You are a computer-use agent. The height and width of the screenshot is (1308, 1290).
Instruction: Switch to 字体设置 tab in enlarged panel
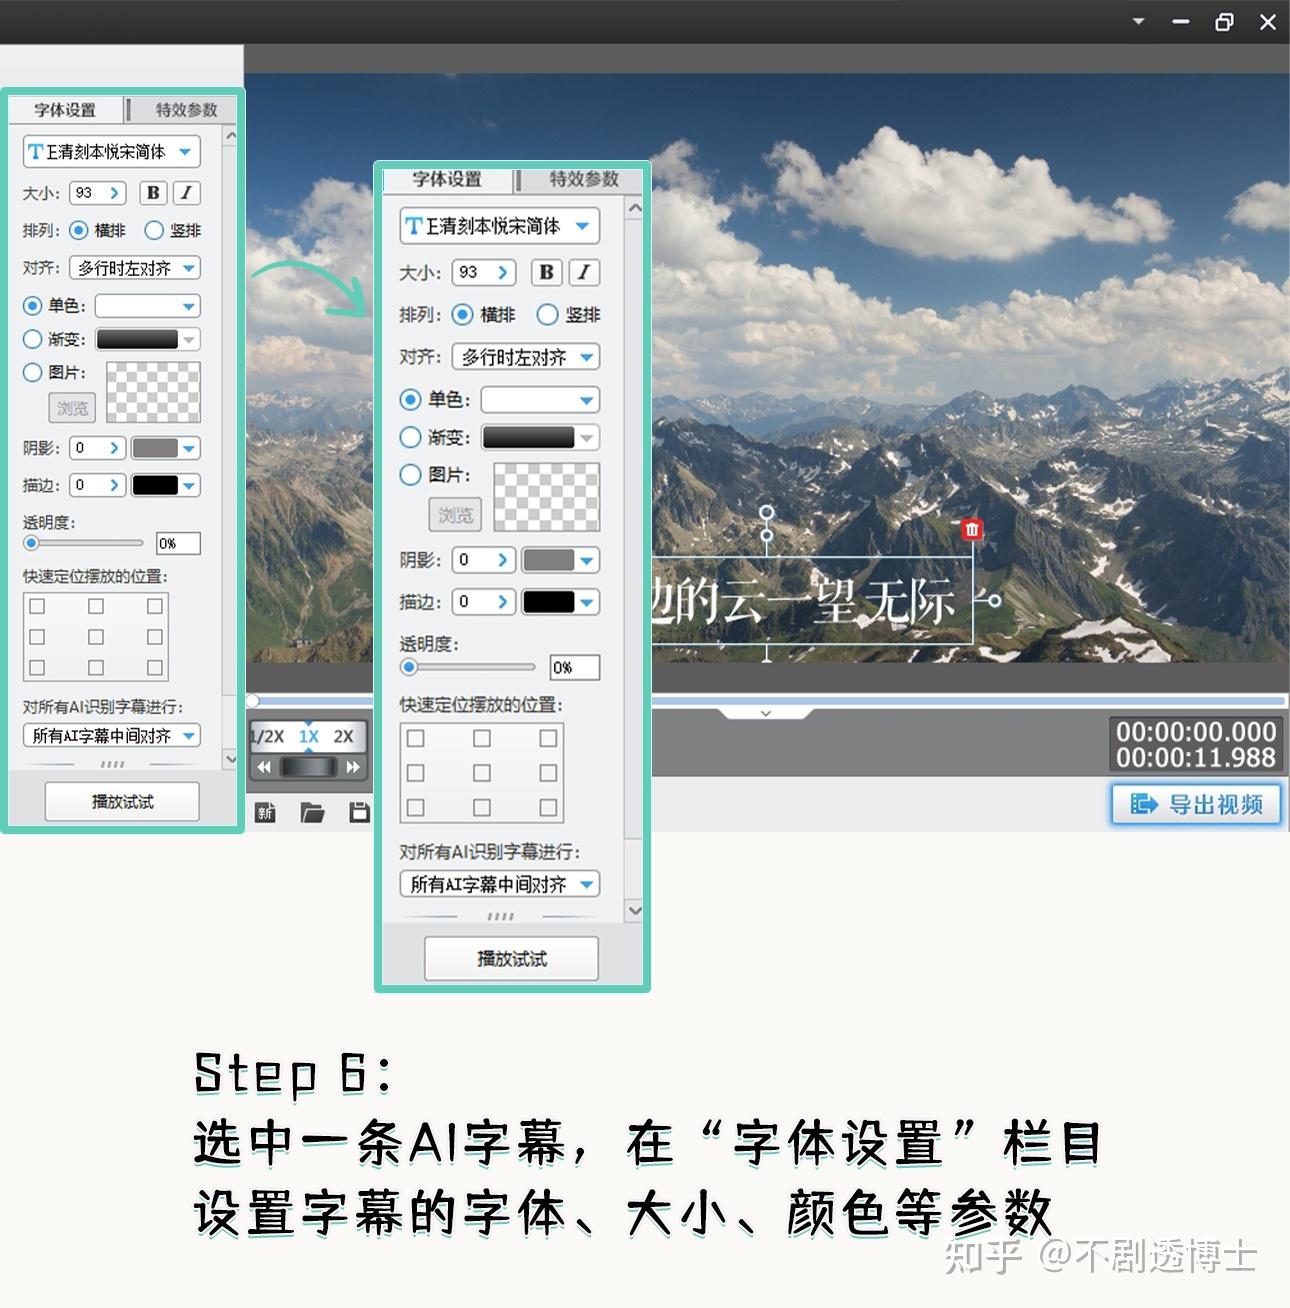(447, 179)
